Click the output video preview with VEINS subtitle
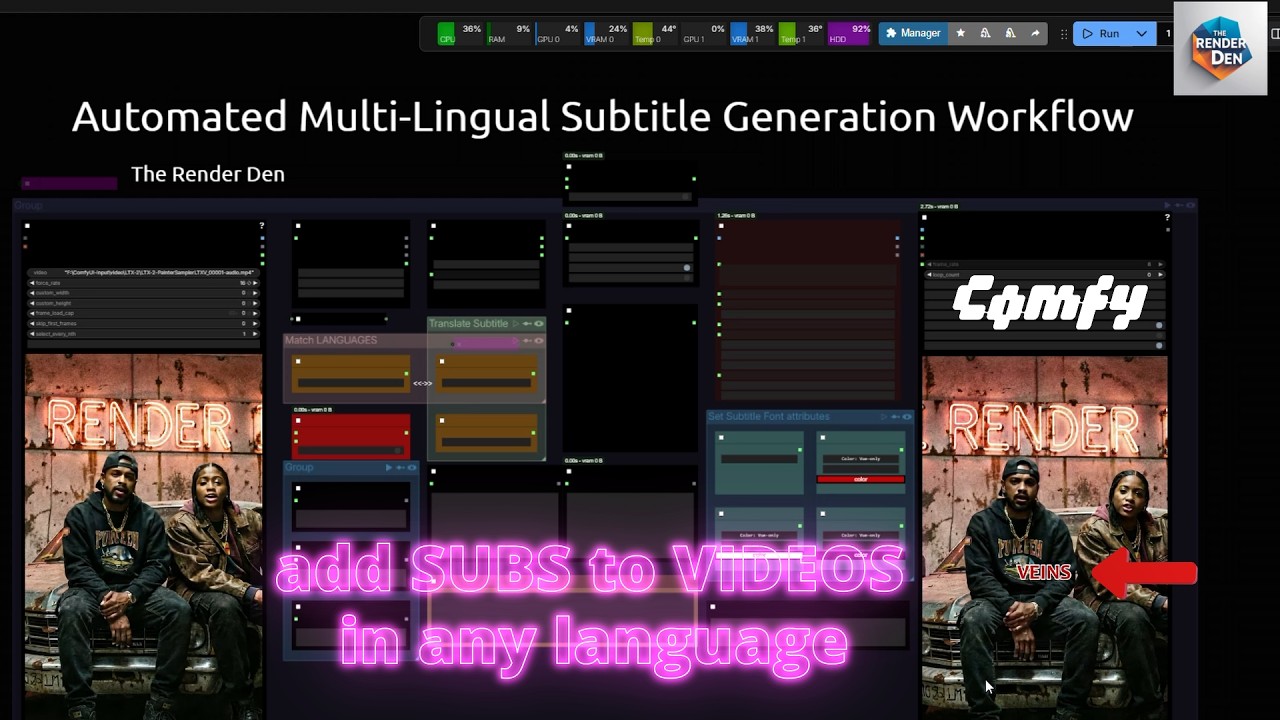 [1045, 536]
